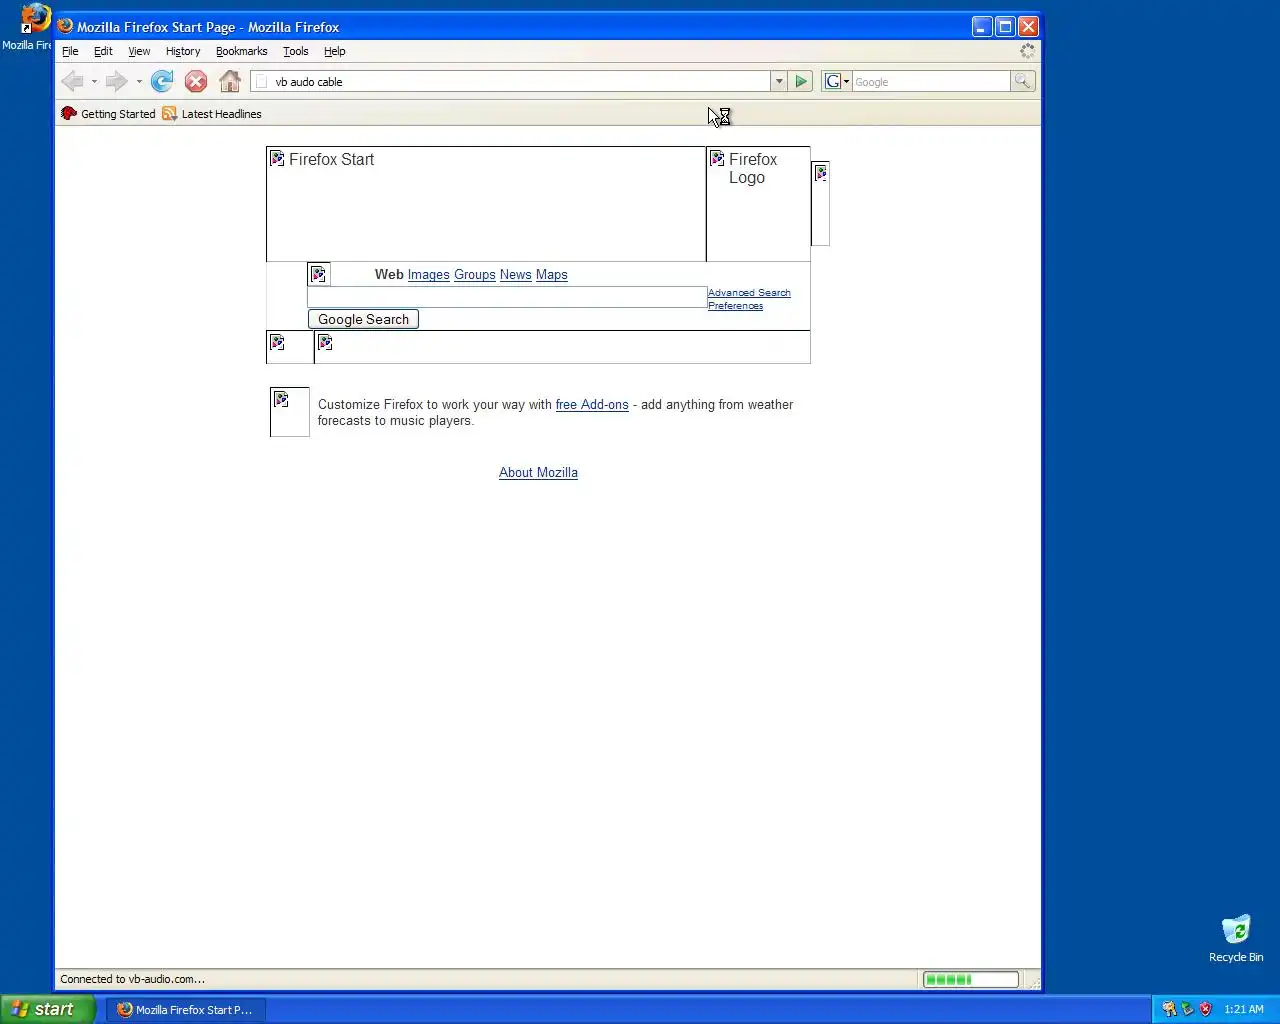Viewport: 1280px width, 1024px height.
Task: Click status text Connected to vb-audio.com
Action: [x=132, y=979]
